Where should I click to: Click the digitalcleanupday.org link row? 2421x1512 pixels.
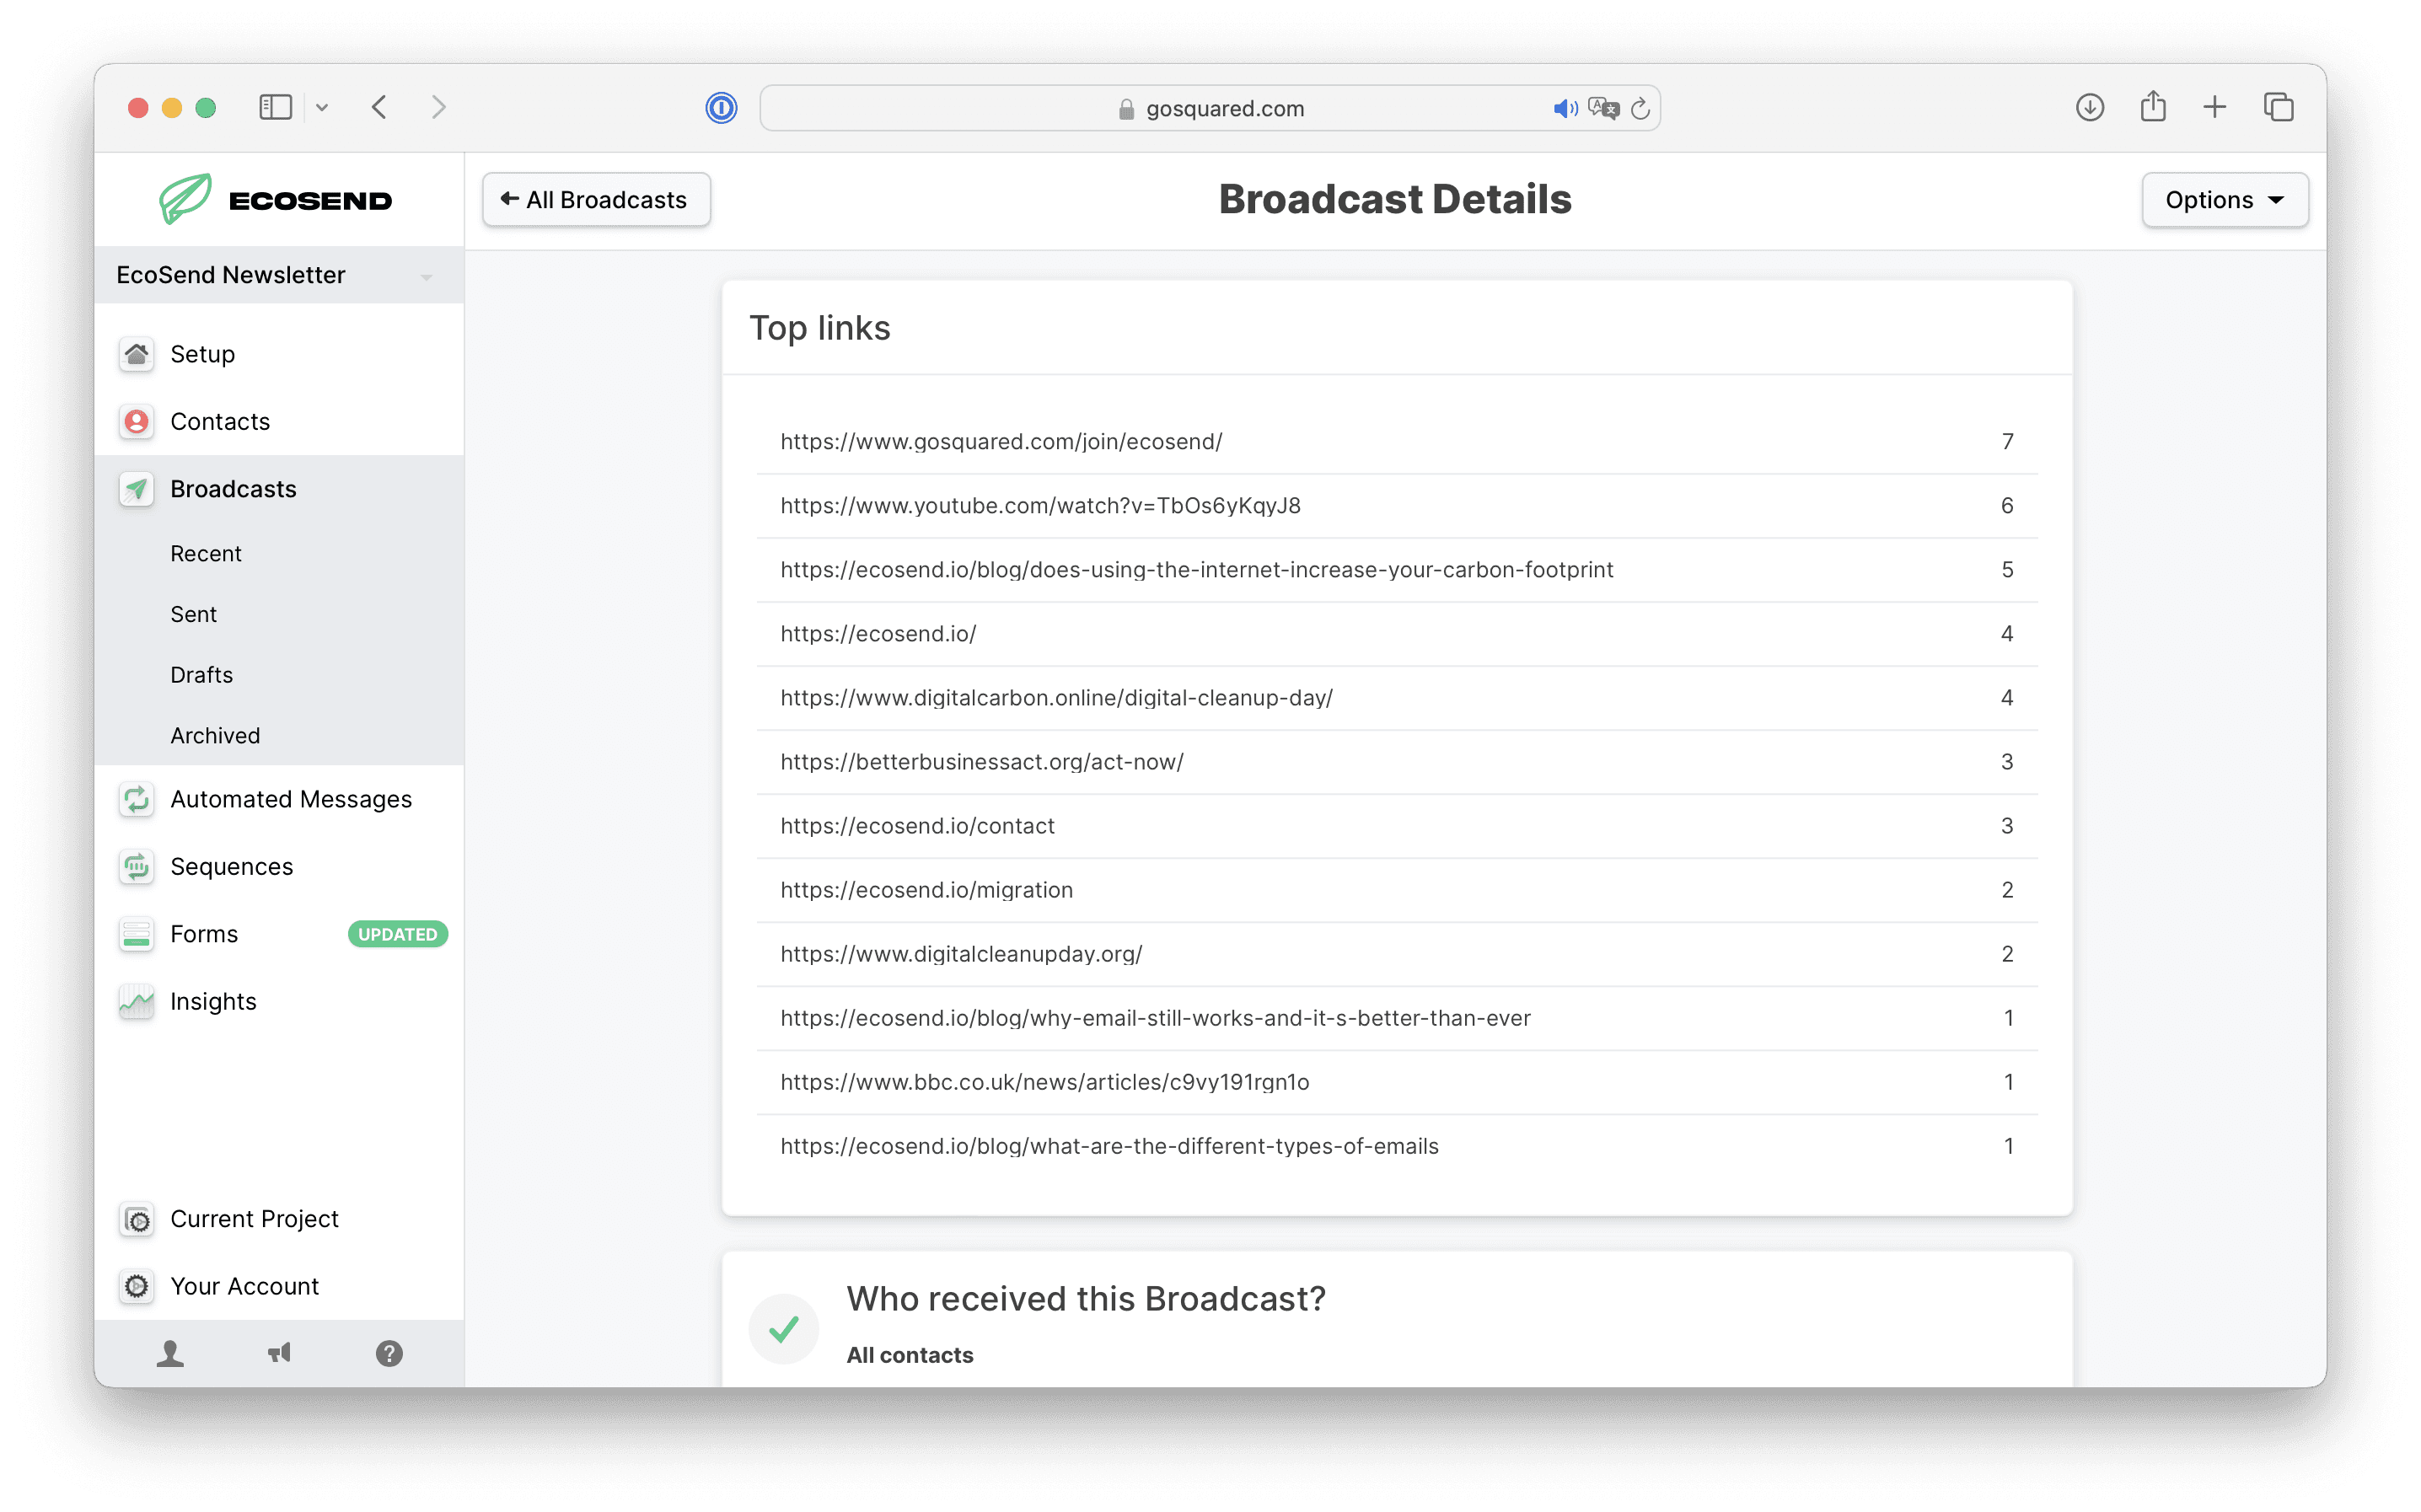point(1396,953)
